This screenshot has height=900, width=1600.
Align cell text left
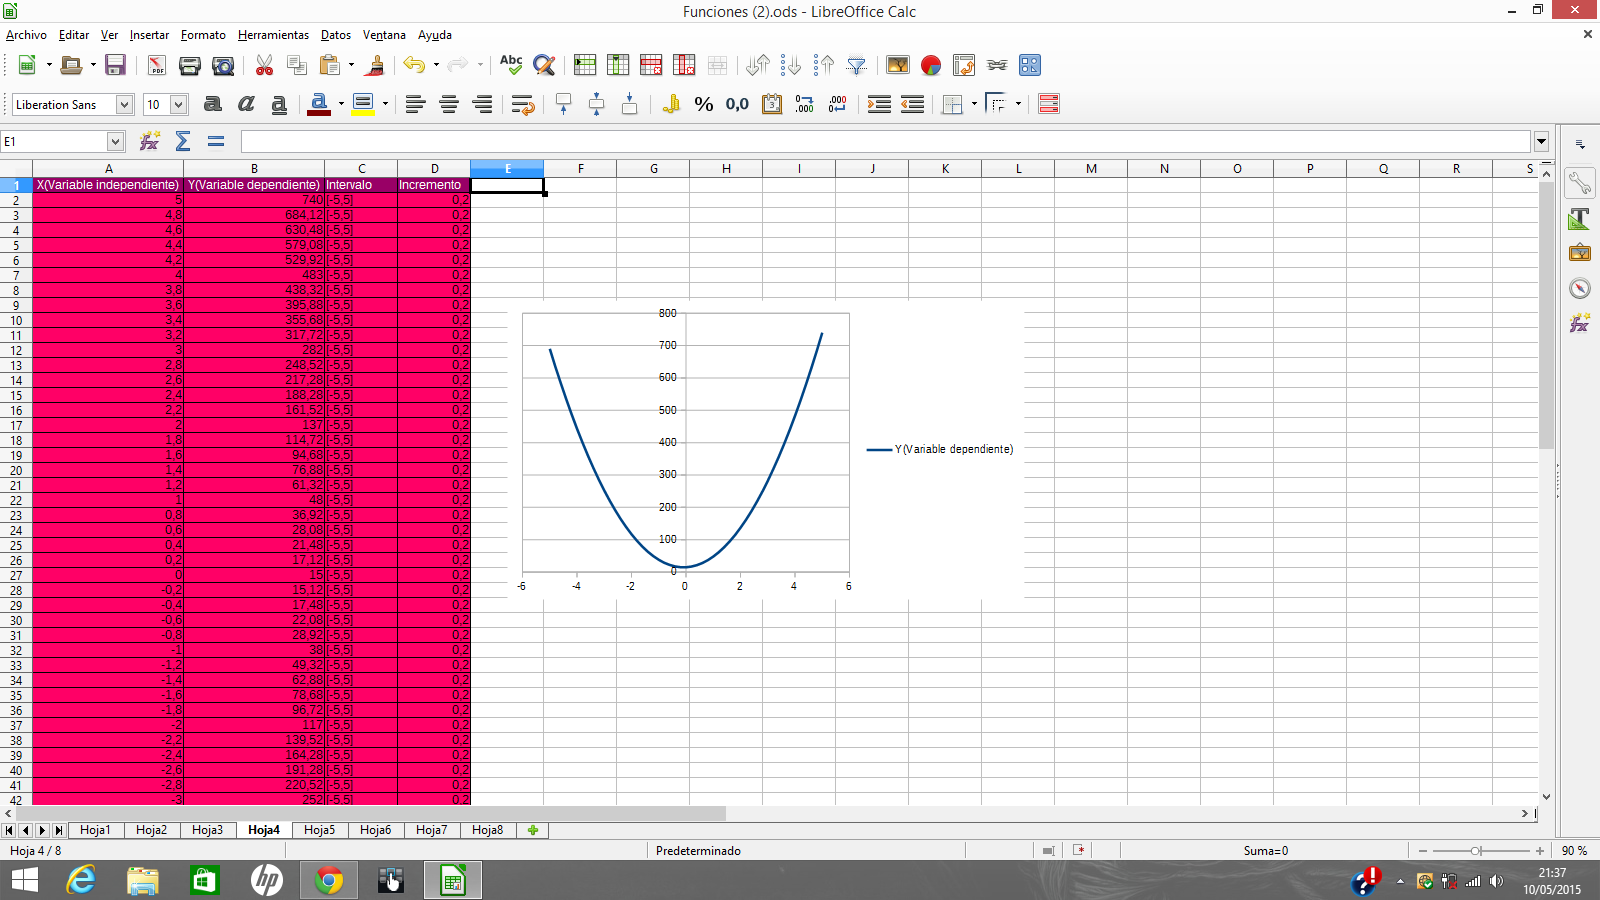coord(416,104)
